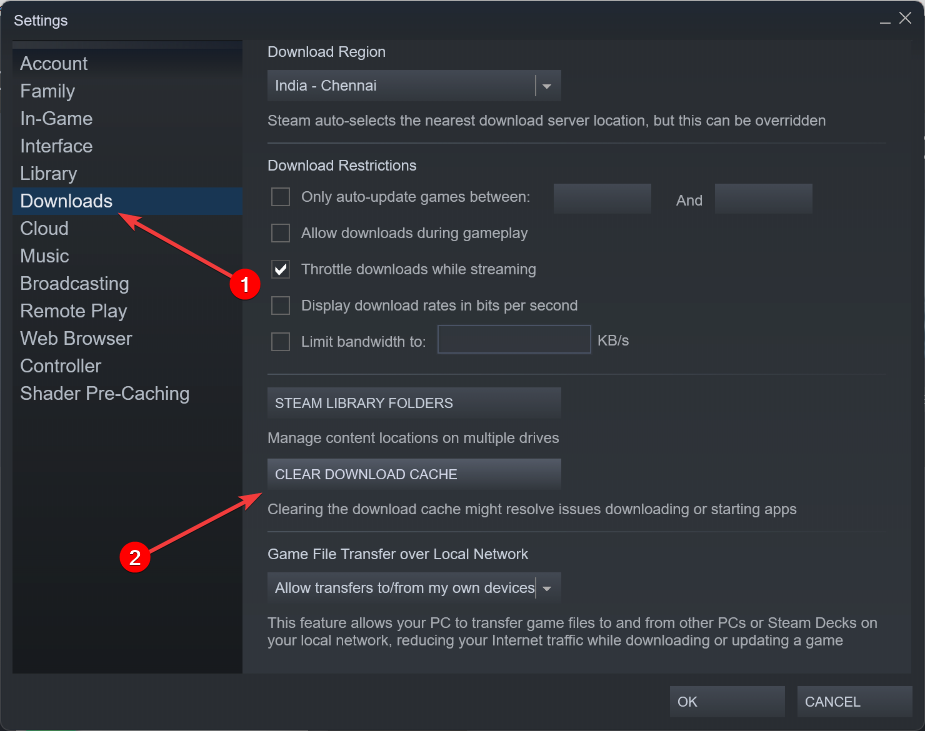The image size is (925, 731).
Task: Open the auto-update end time selector
Action: [x=763, y=198]
